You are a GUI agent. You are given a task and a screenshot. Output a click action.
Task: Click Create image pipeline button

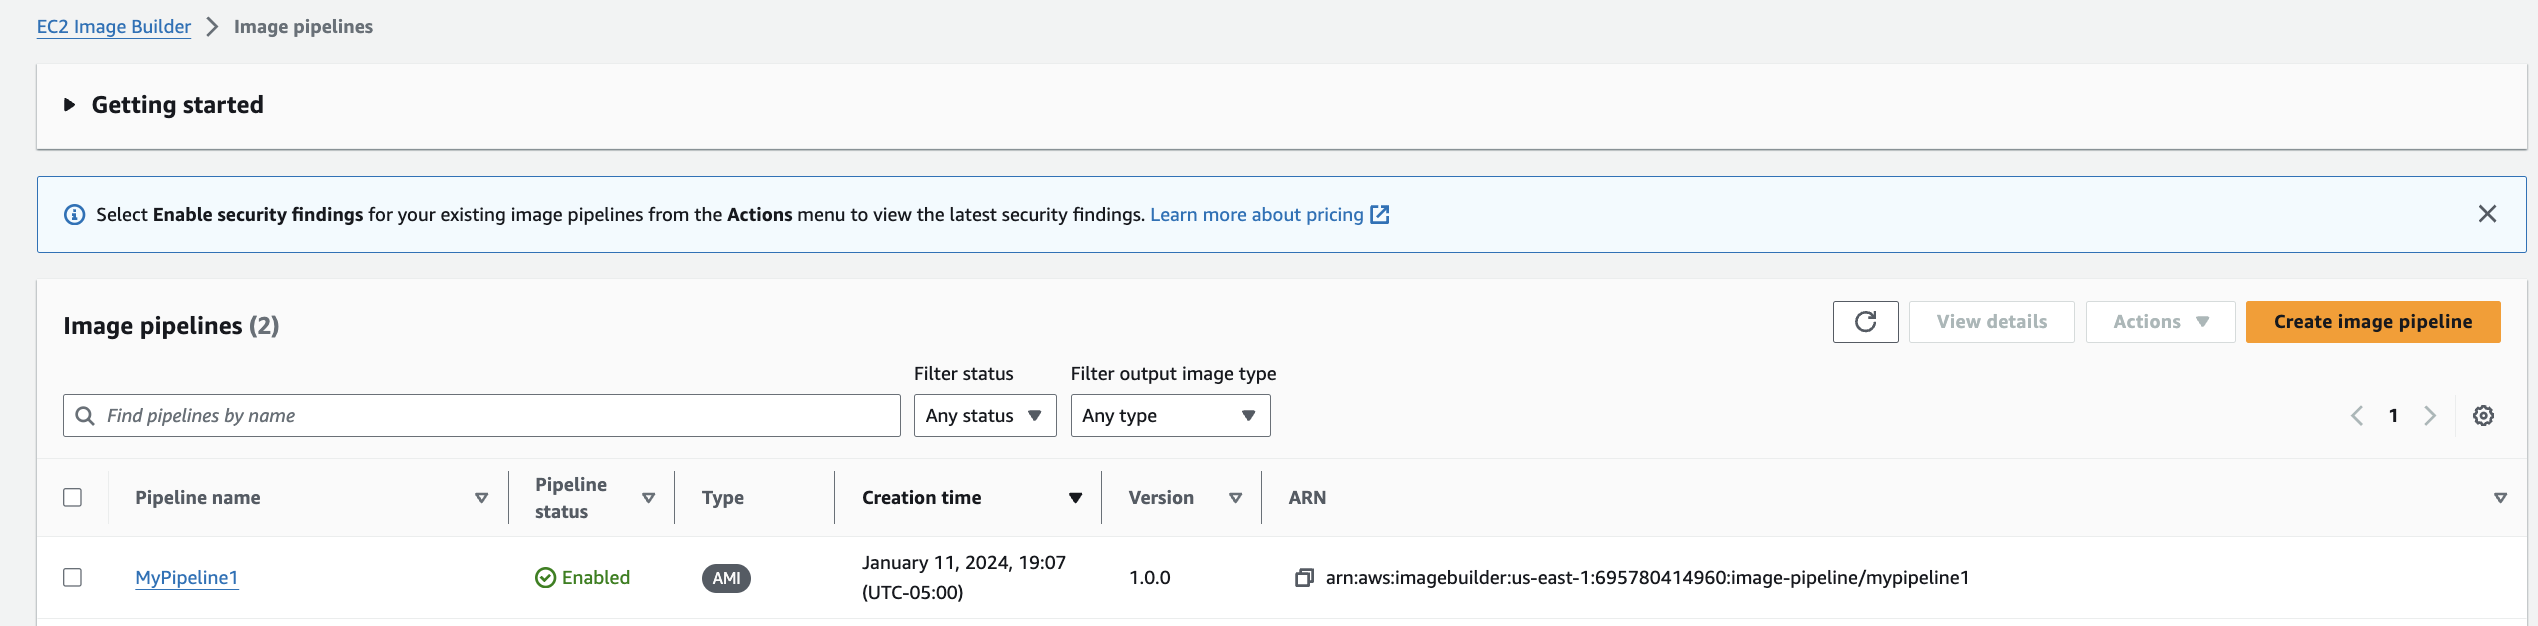[2372, 322]
